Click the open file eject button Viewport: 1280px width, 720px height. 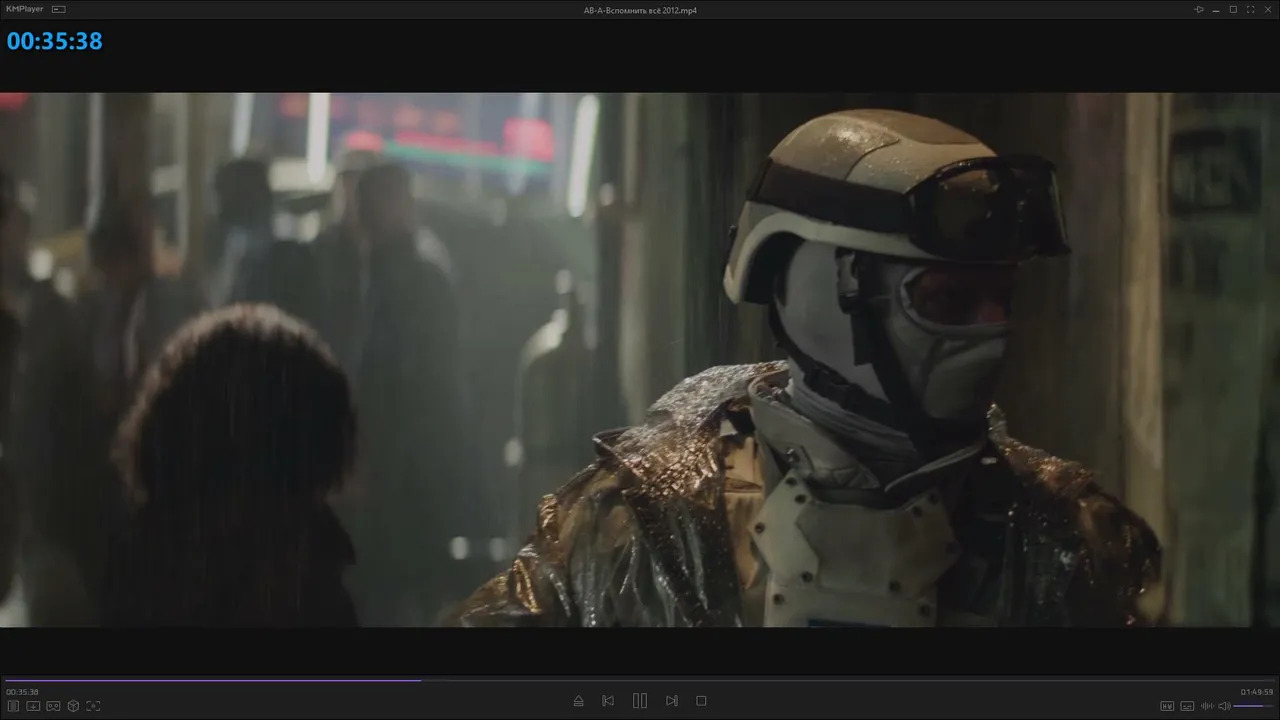[x=578, y=701]
